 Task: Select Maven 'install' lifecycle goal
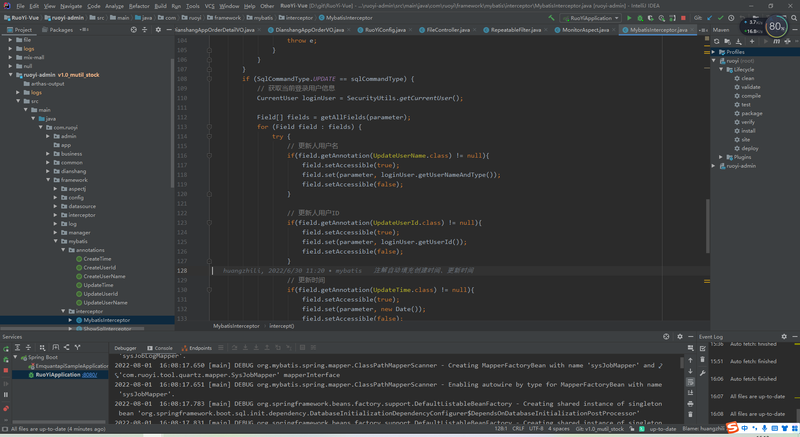pyautogui.click(x=748, y=131)
